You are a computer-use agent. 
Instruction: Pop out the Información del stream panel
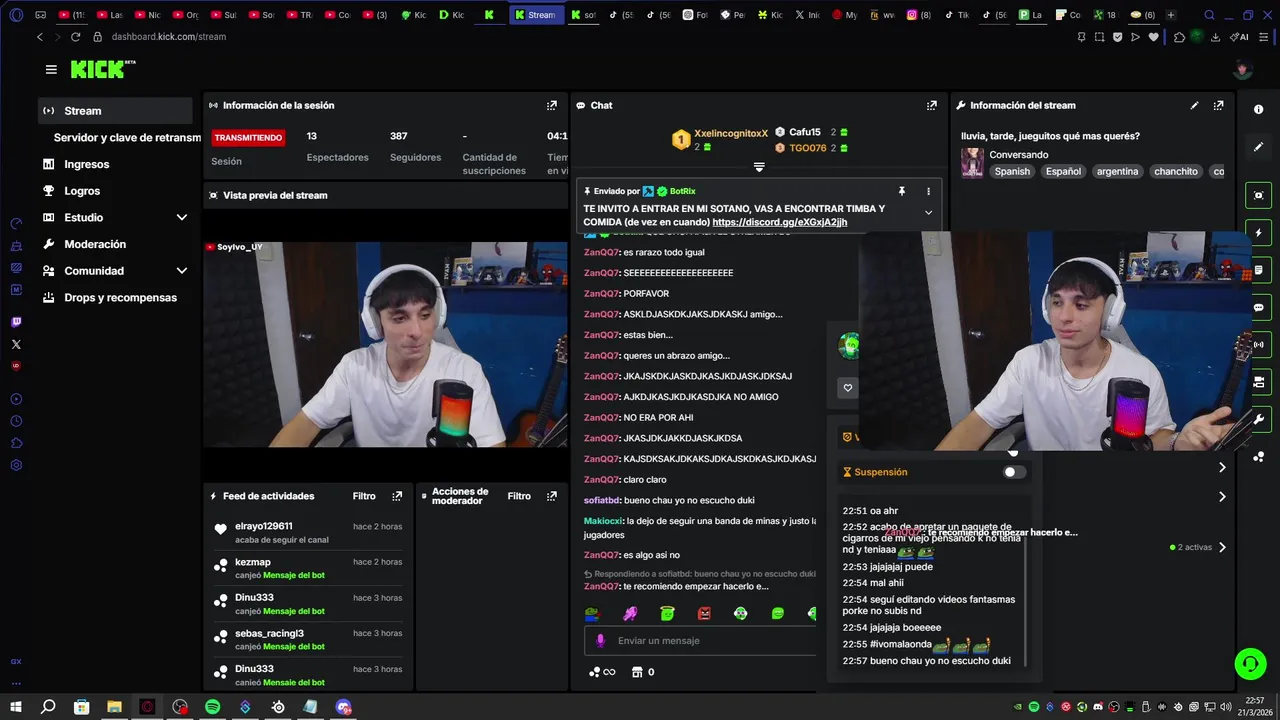(x=1218, y=105)
